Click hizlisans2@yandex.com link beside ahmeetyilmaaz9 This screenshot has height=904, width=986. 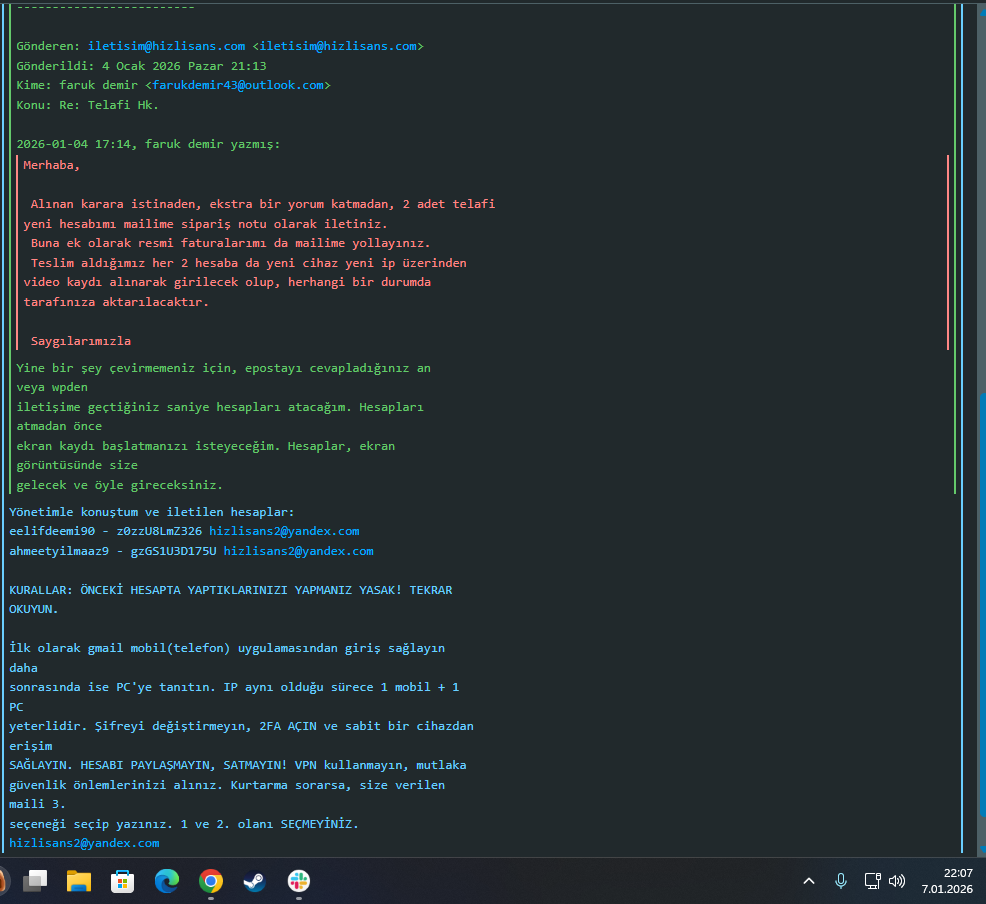299,551
